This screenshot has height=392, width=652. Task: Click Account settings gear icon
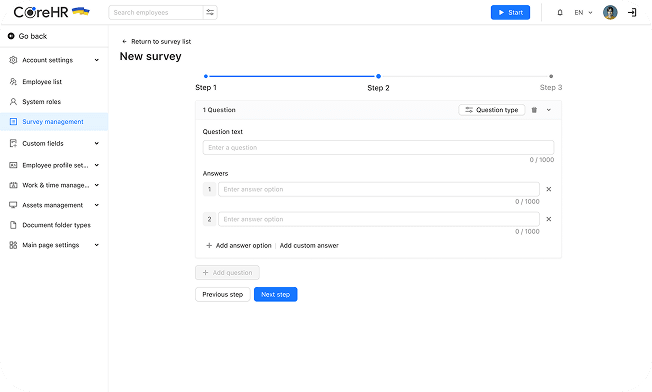[13, 60]
